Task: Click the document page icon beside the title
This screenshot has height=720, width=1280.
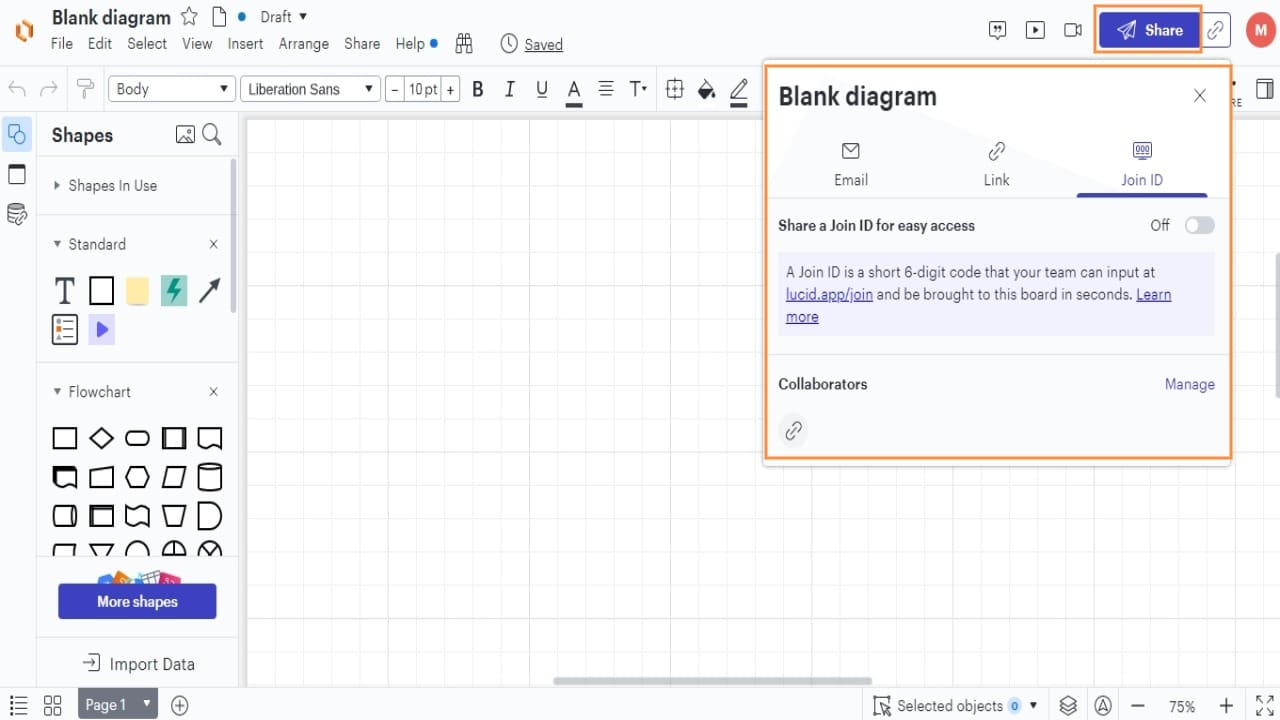Action: 219,17
